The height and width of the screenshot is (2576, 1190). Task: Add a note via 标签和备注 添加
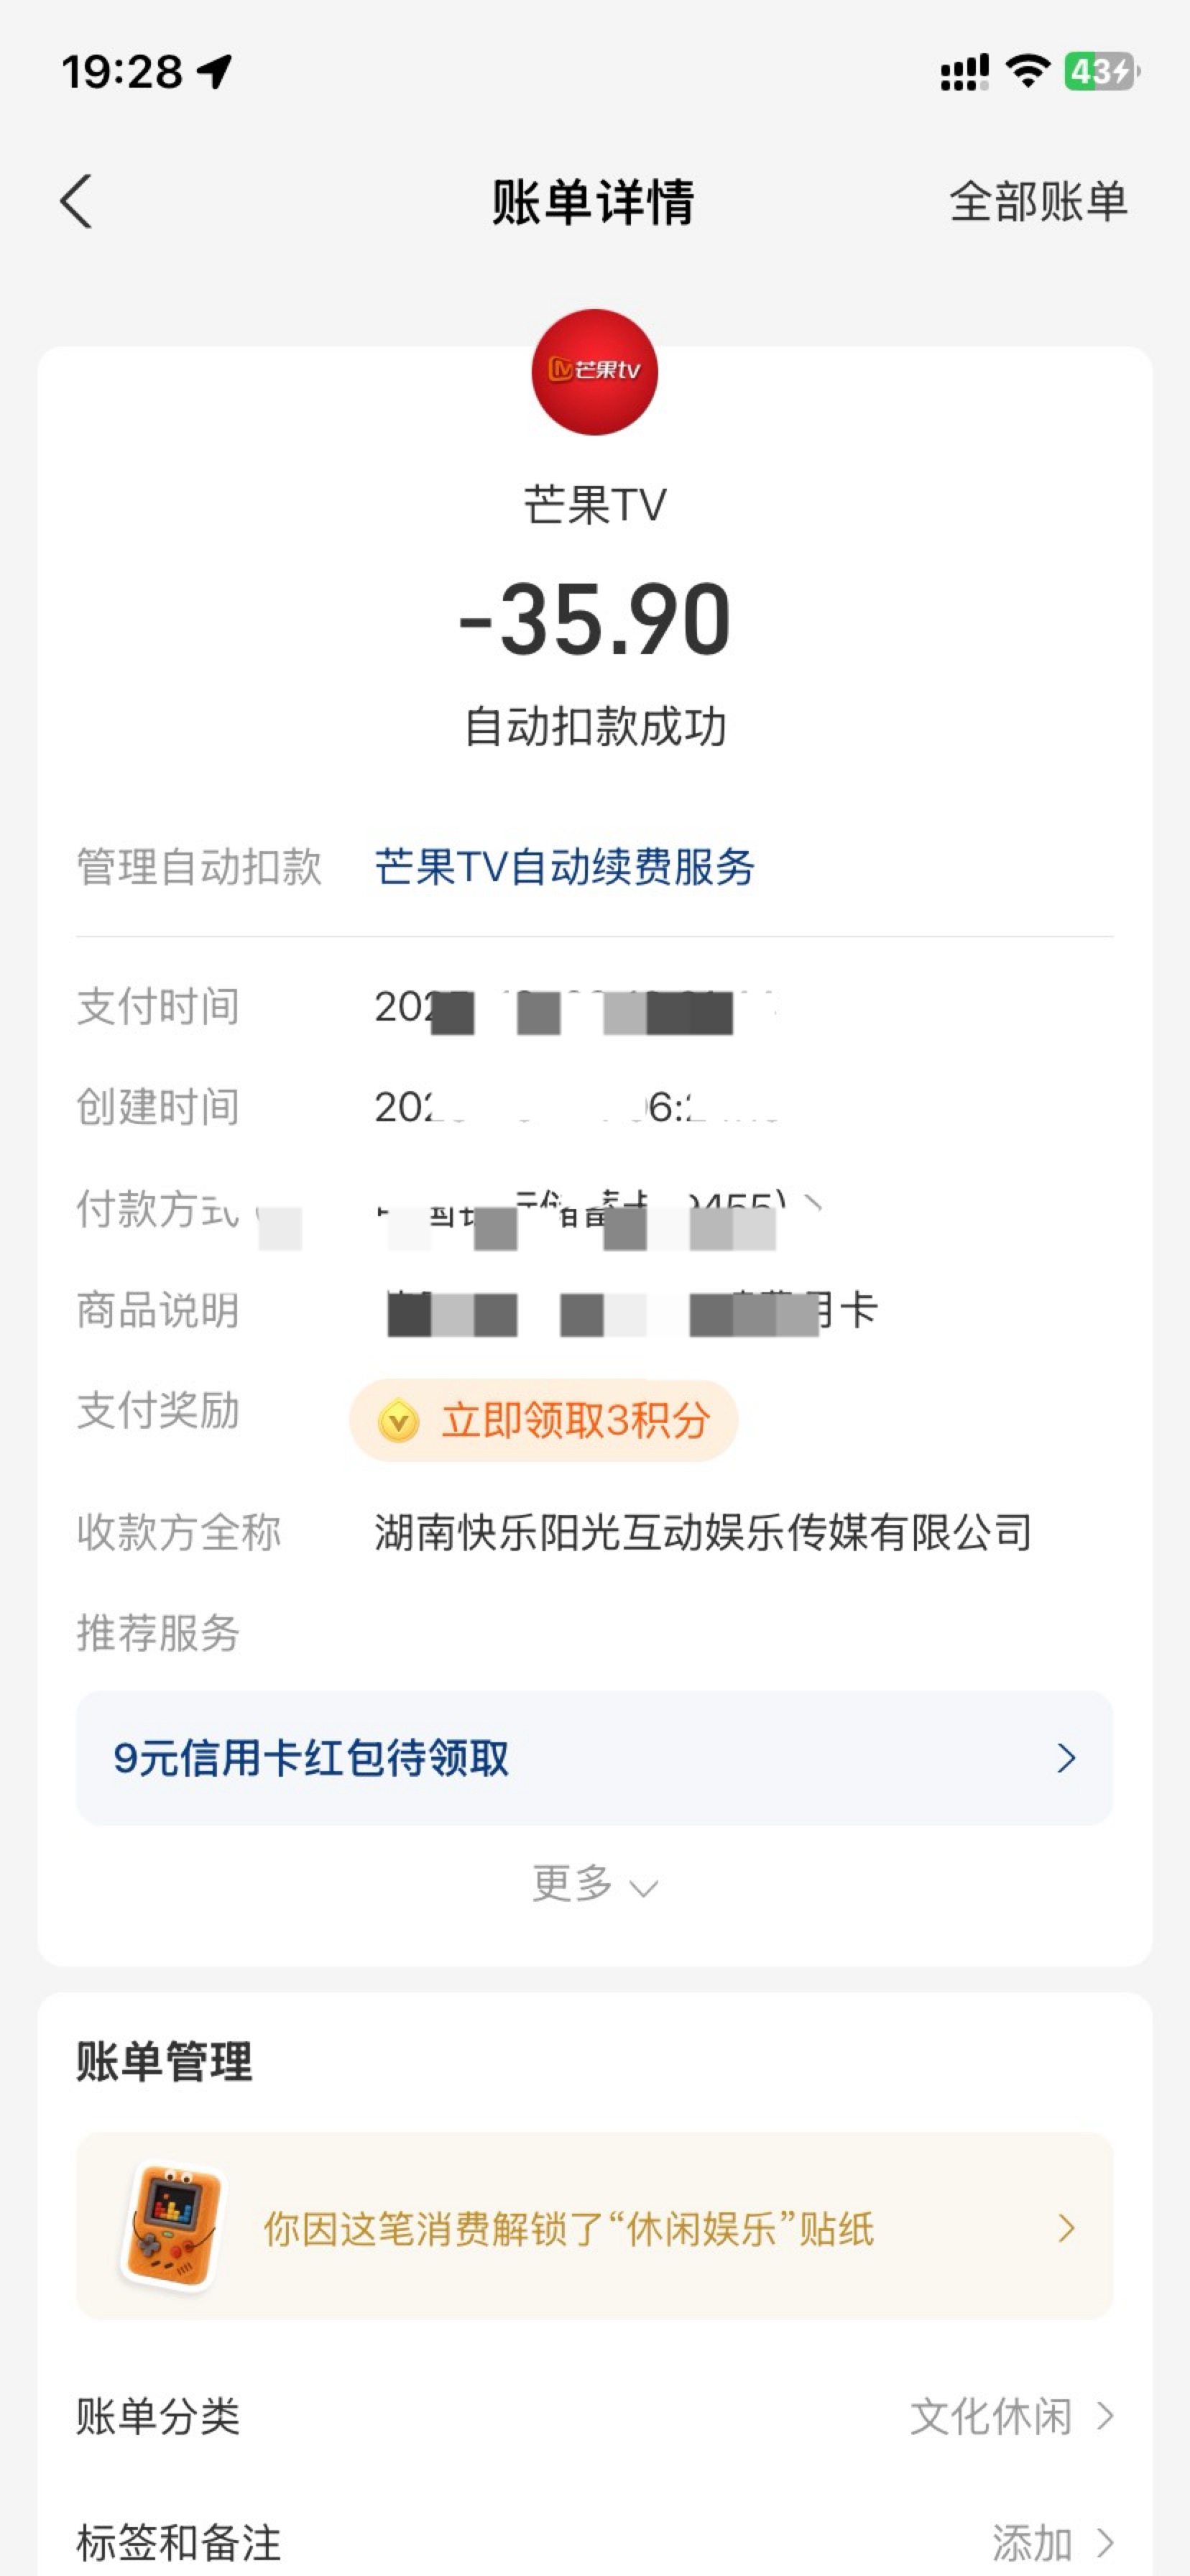1052,2542
